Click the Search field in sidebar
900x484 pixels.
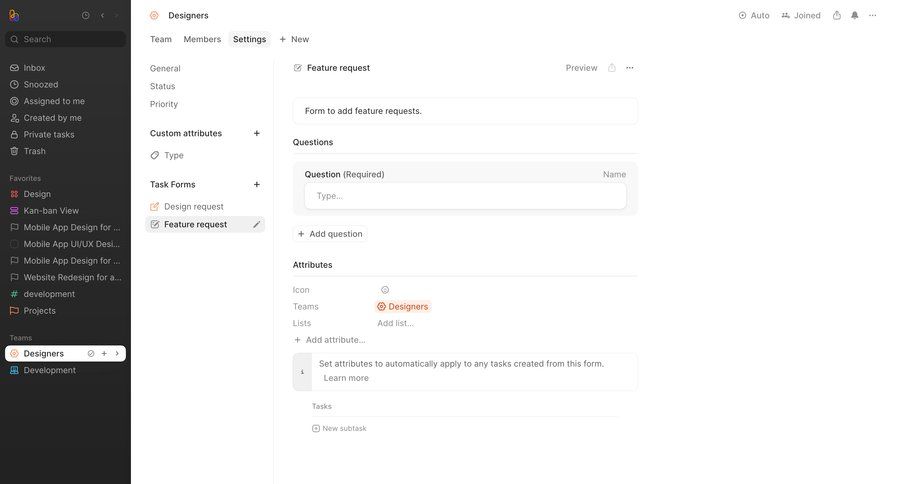65,39
